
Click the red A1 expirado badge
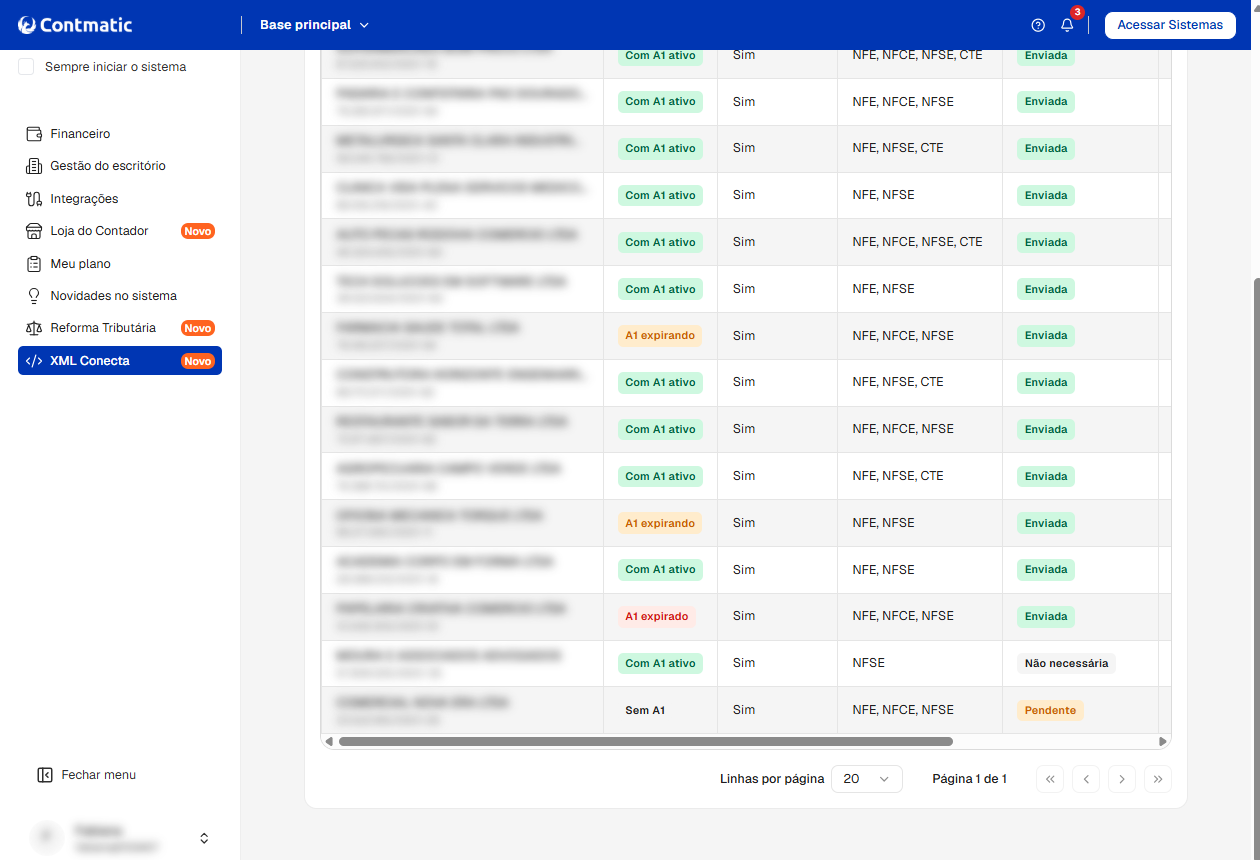657,617
